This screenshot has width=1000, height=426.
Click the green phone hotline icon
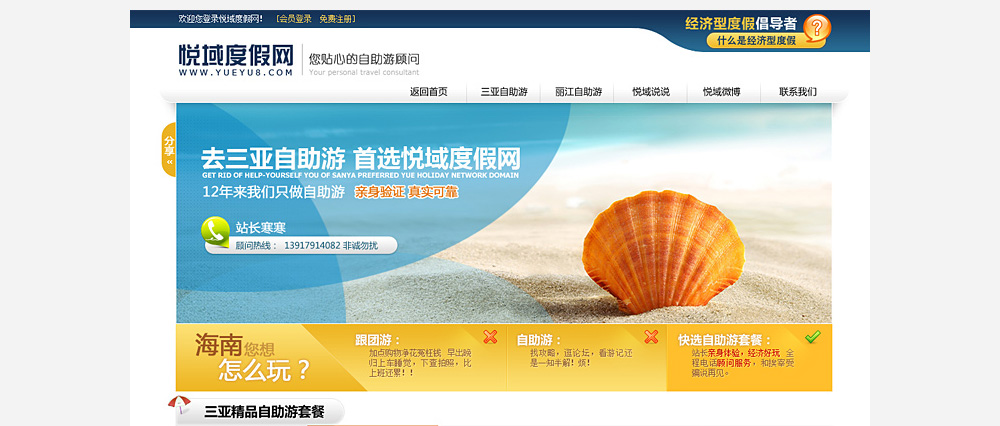215,230
